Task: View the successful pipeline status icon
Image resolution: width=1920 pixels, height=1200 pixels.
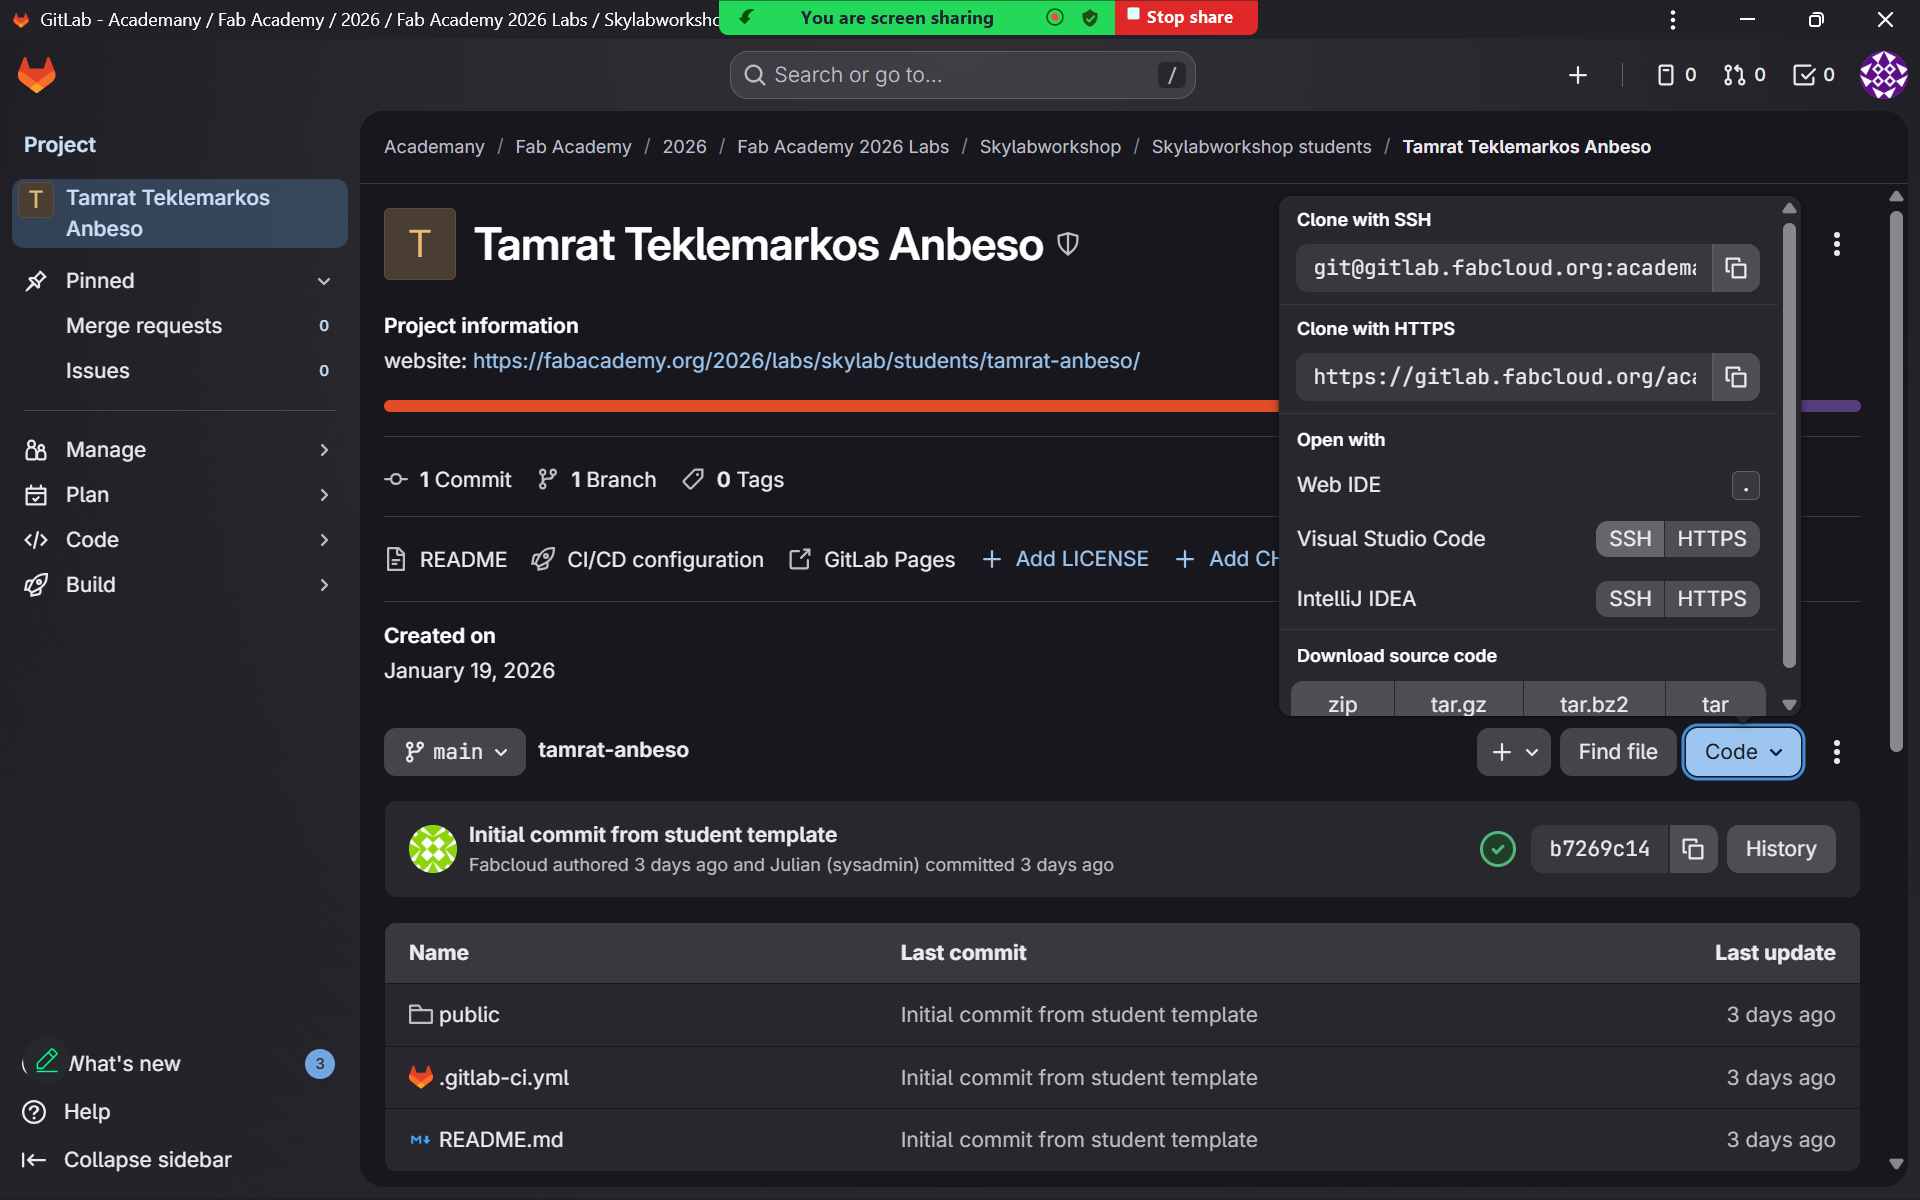Action: click(x=1497, y=849)
